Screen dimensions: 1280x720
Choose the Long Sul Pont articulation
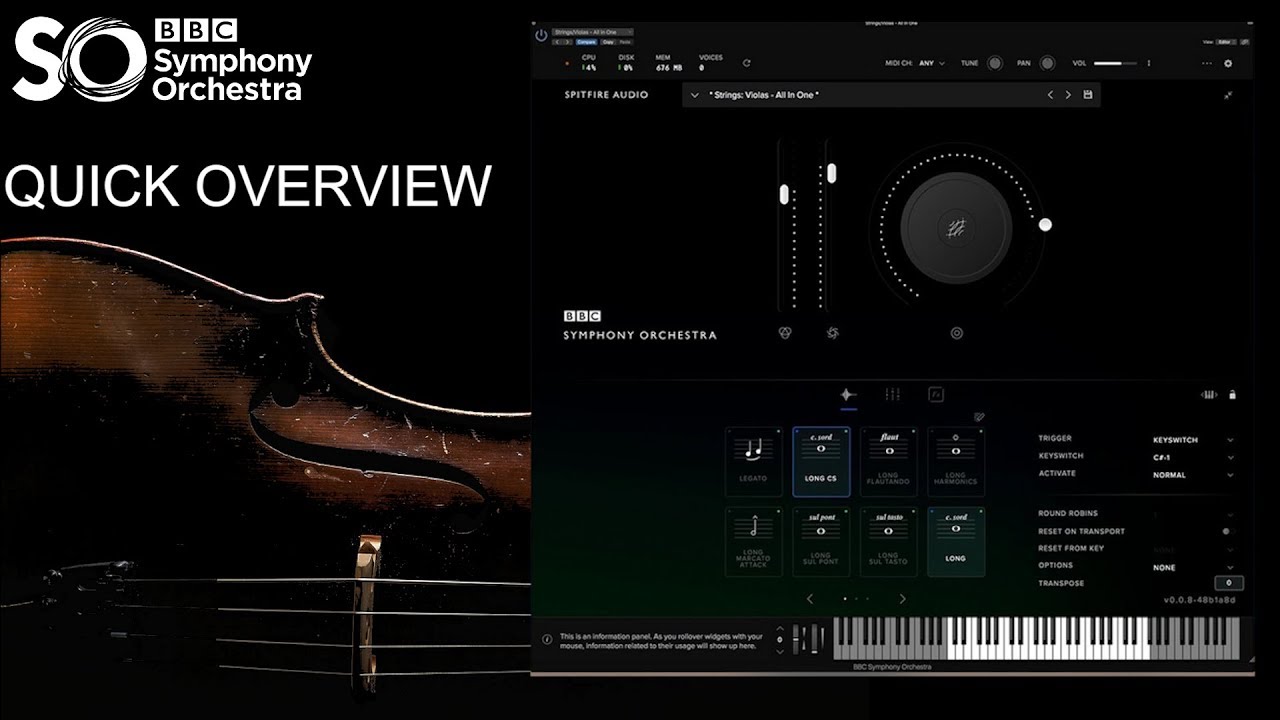(x=821, y=541)
